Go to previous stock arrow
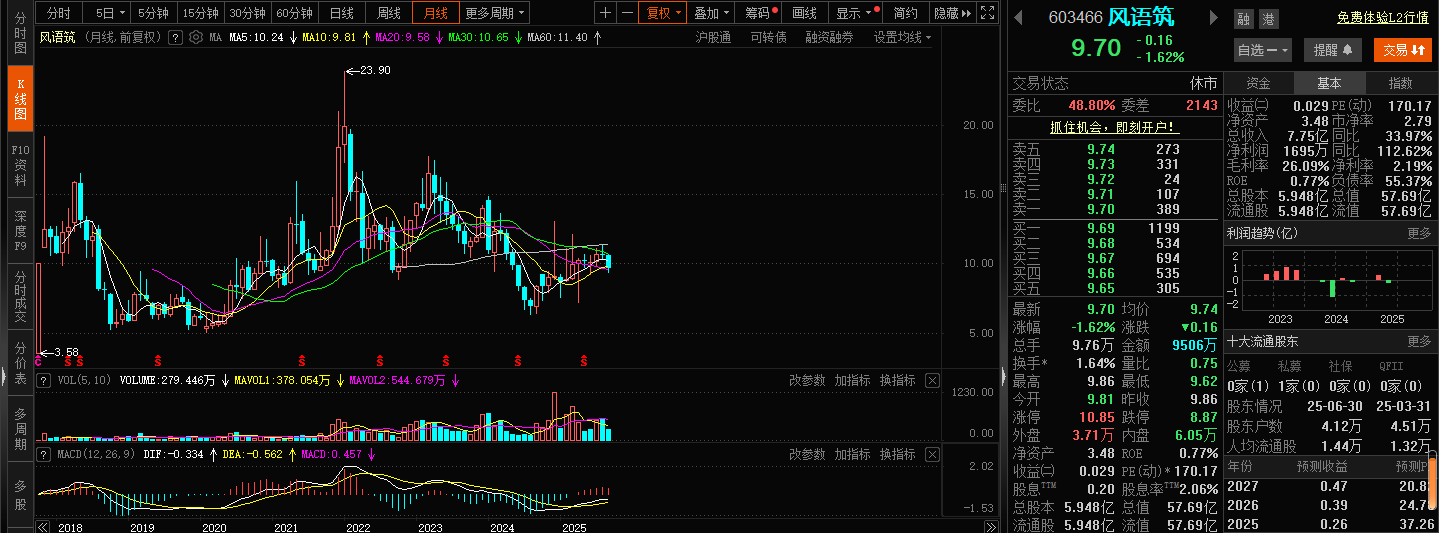1439x533 pixels. coord(1019,18)
